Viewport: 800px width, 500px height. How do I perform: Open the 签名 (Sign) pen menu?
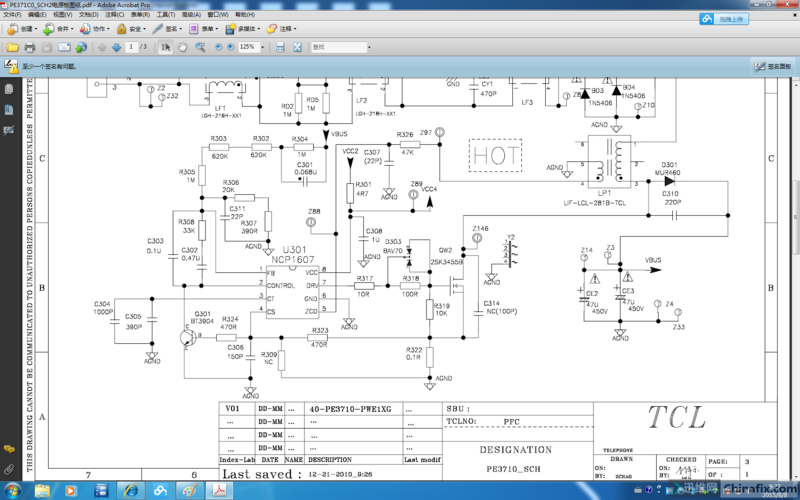pyautogui.click(x=167, y=29)
